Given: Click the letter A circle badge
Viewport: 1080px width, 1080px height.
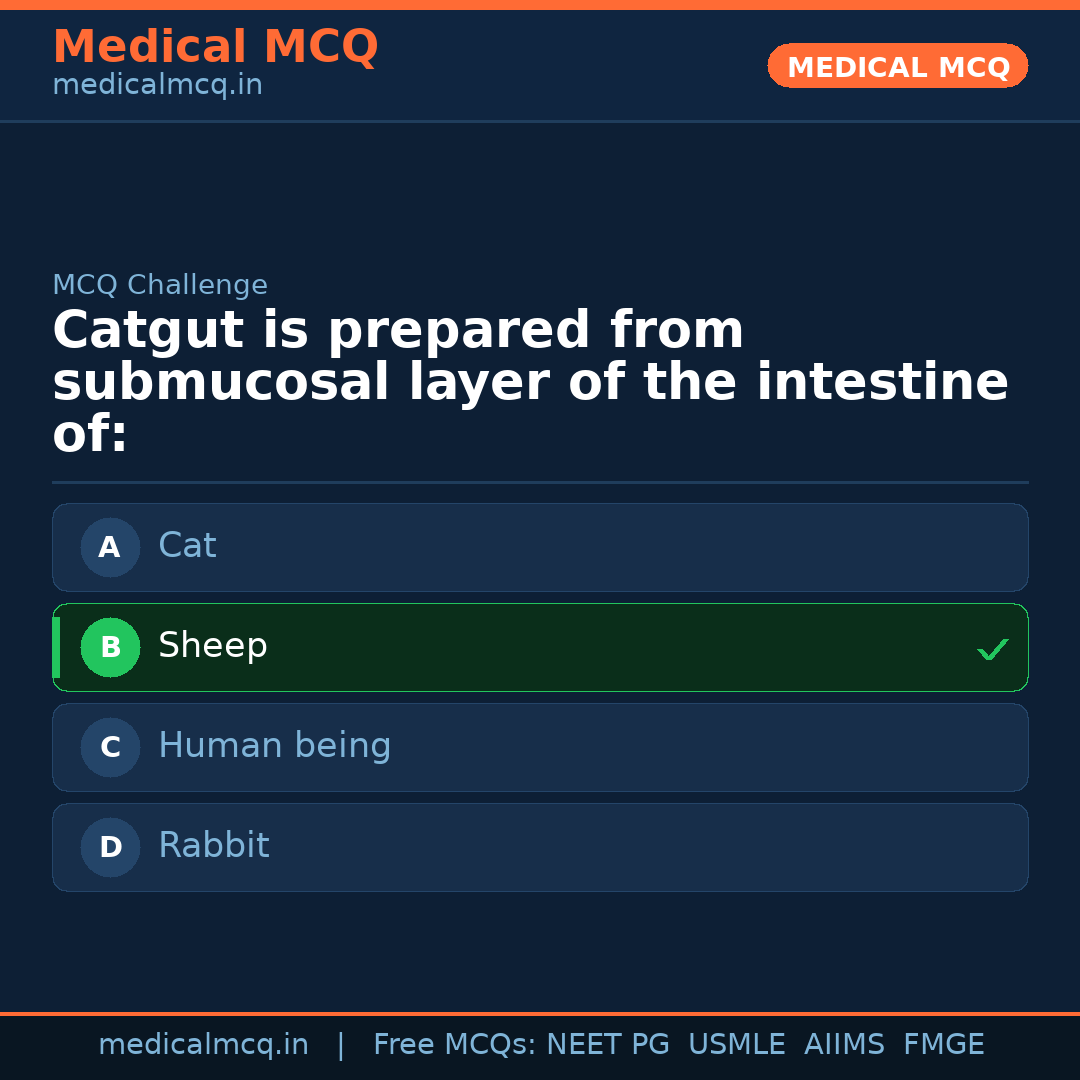Looking at the screenshot, I should [x=110, y=547].
